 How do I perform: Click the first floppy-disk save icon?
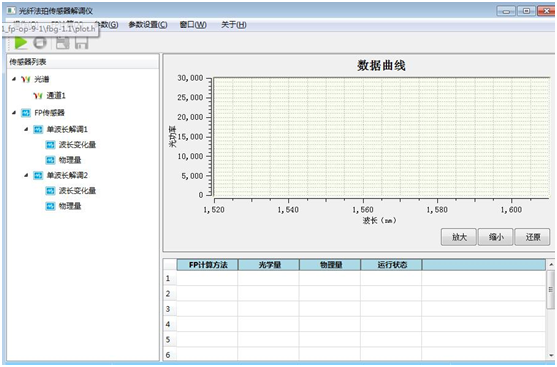coord(63,43)
